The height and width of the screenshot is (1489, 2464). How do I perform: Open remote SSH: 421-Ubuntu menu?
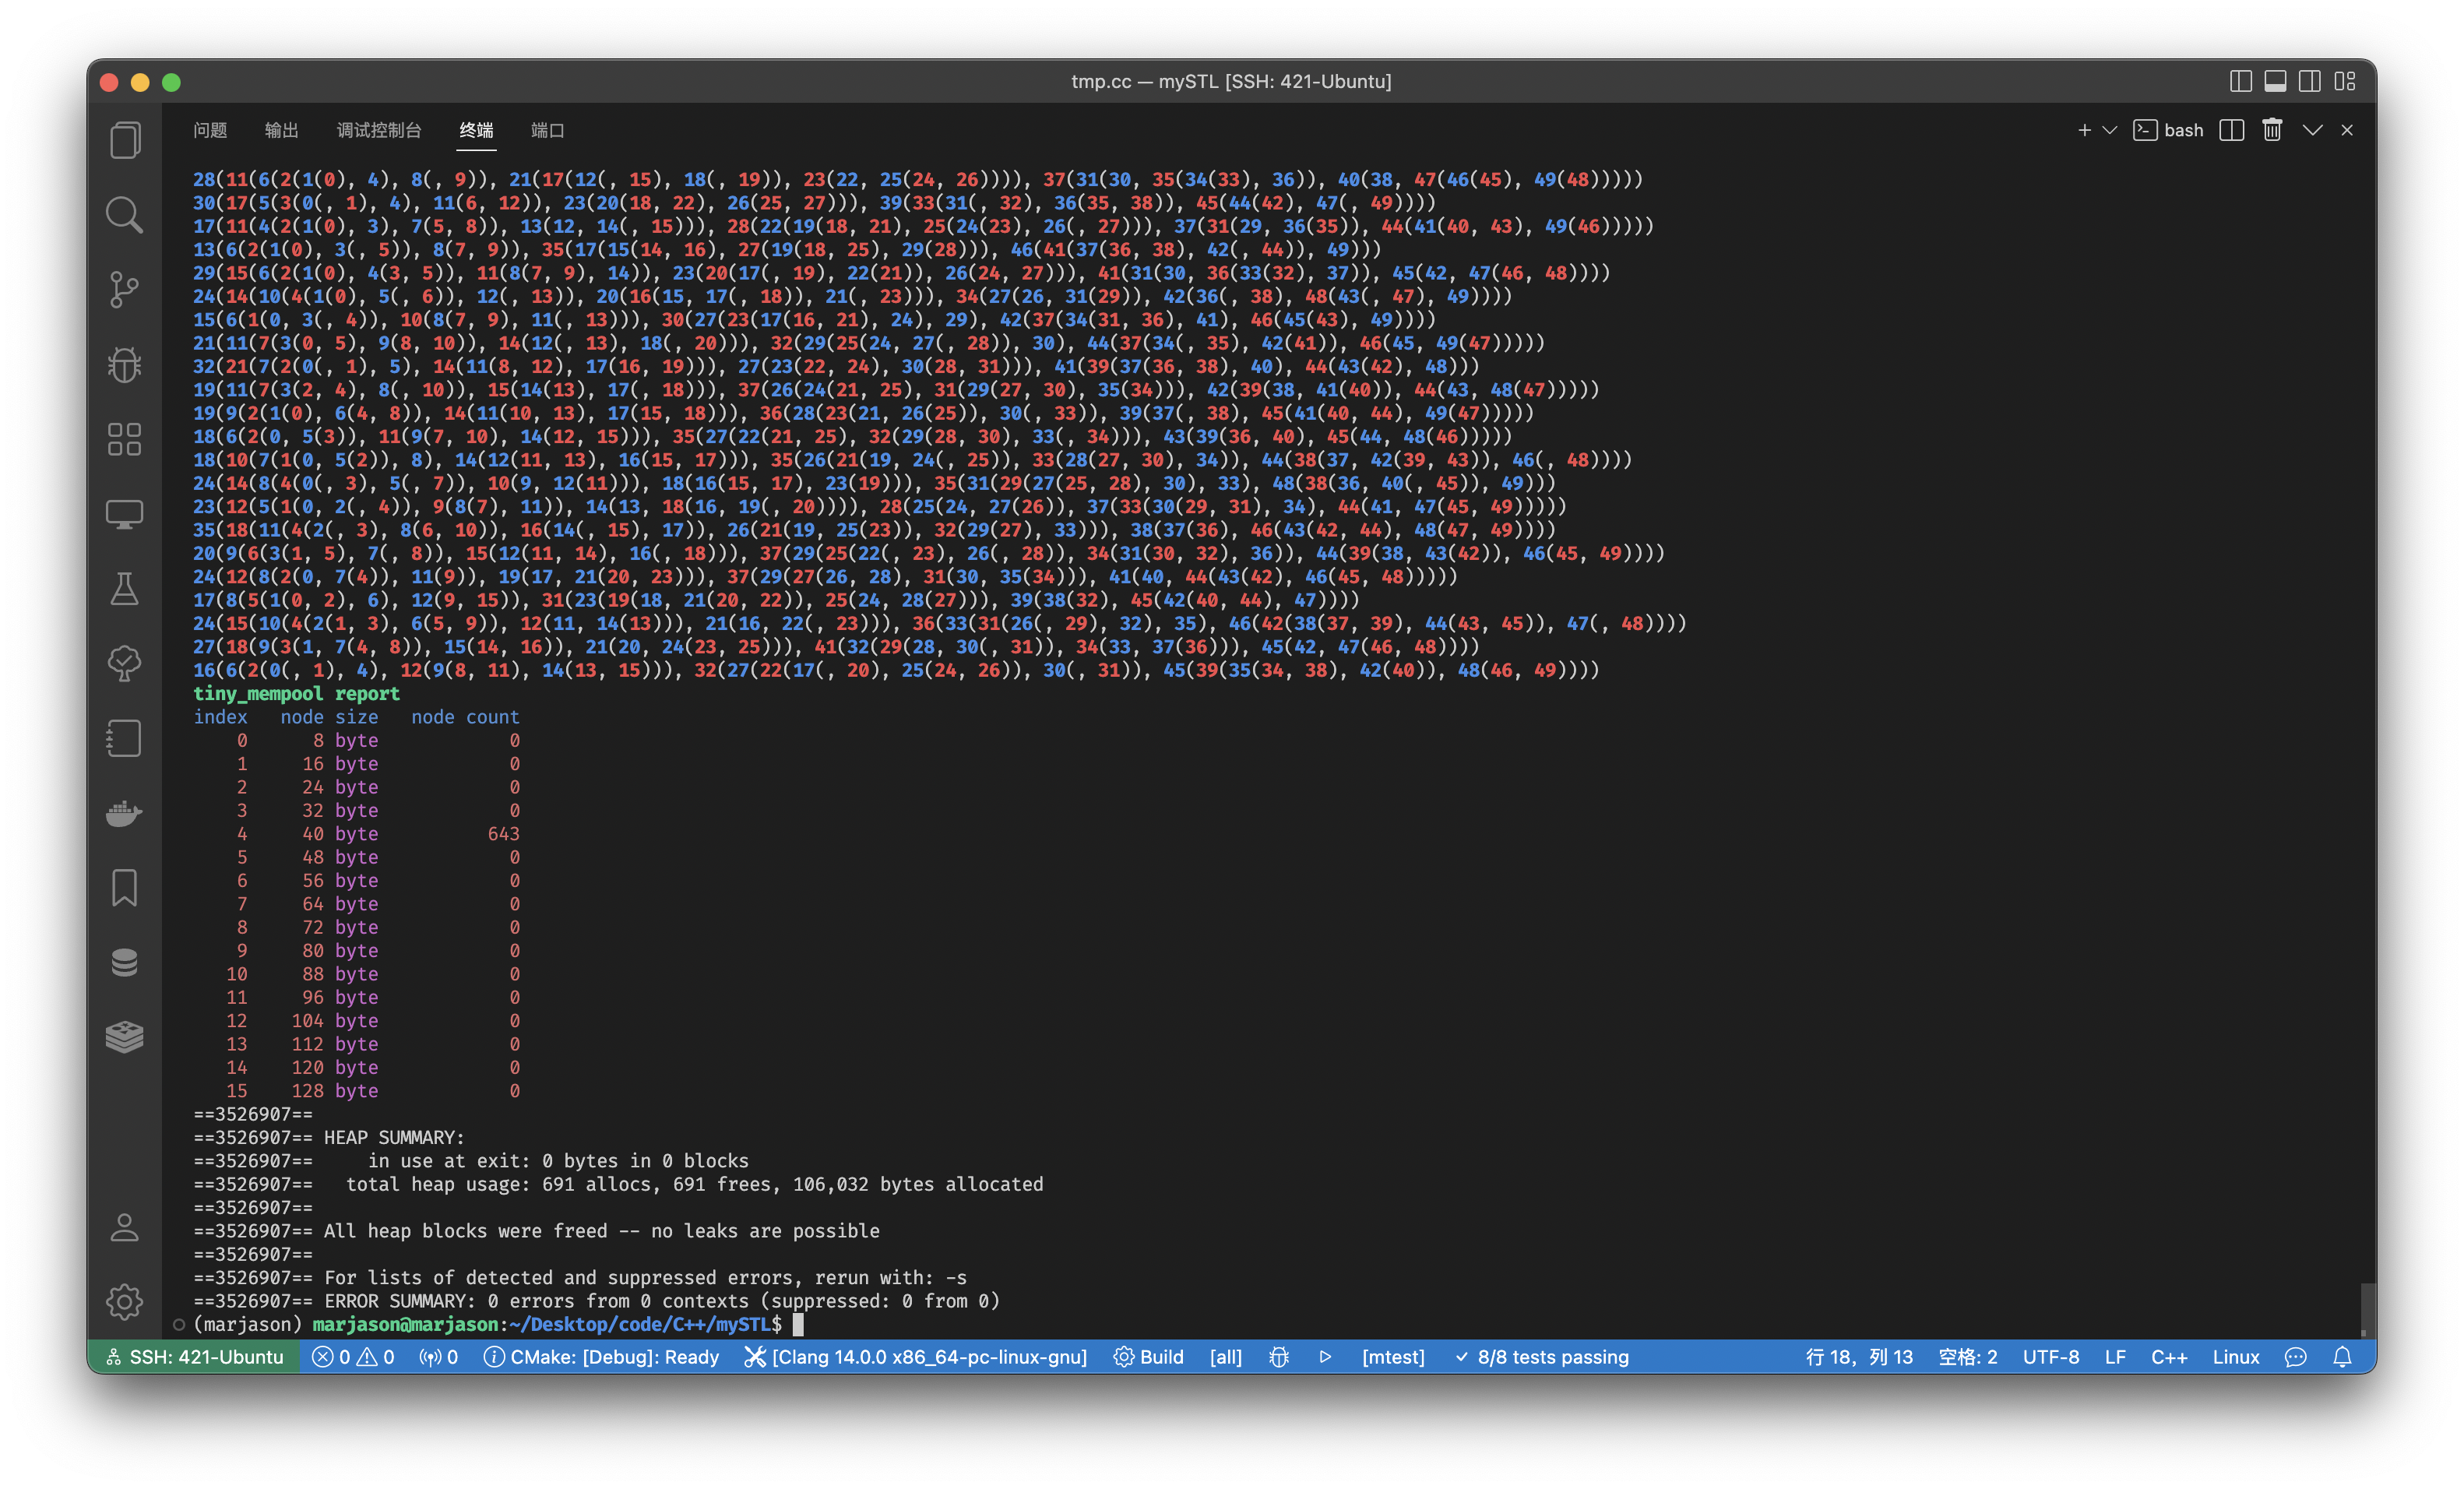click(194, 1357)
